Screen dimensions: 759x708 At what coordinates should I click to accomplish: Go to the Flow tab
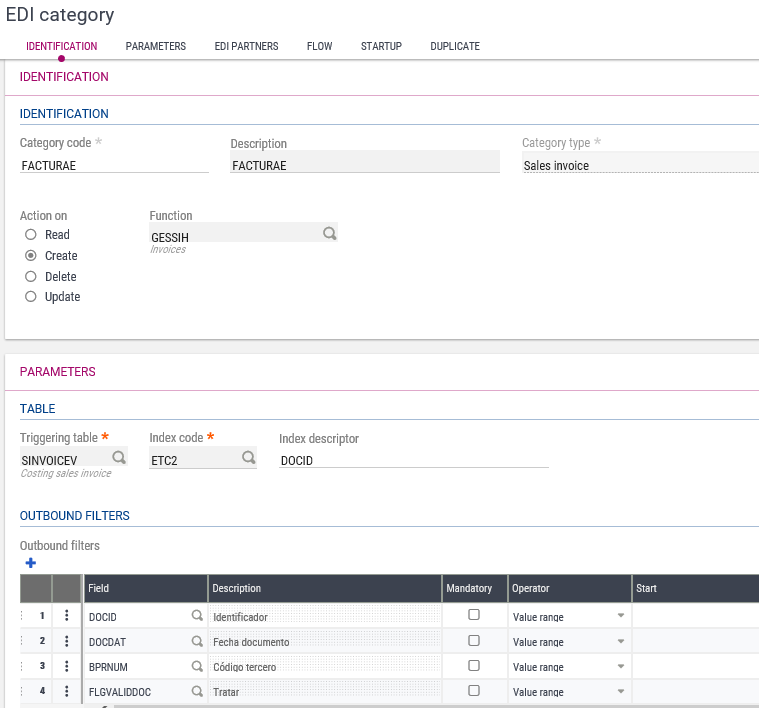point(319,46)
